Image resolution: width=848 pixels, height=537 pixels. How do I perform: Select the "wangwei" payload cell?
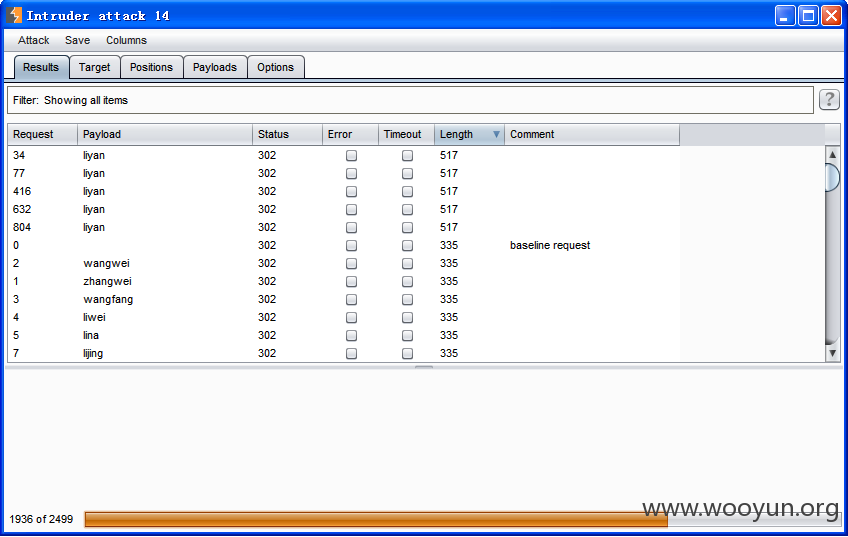(107, 263)
